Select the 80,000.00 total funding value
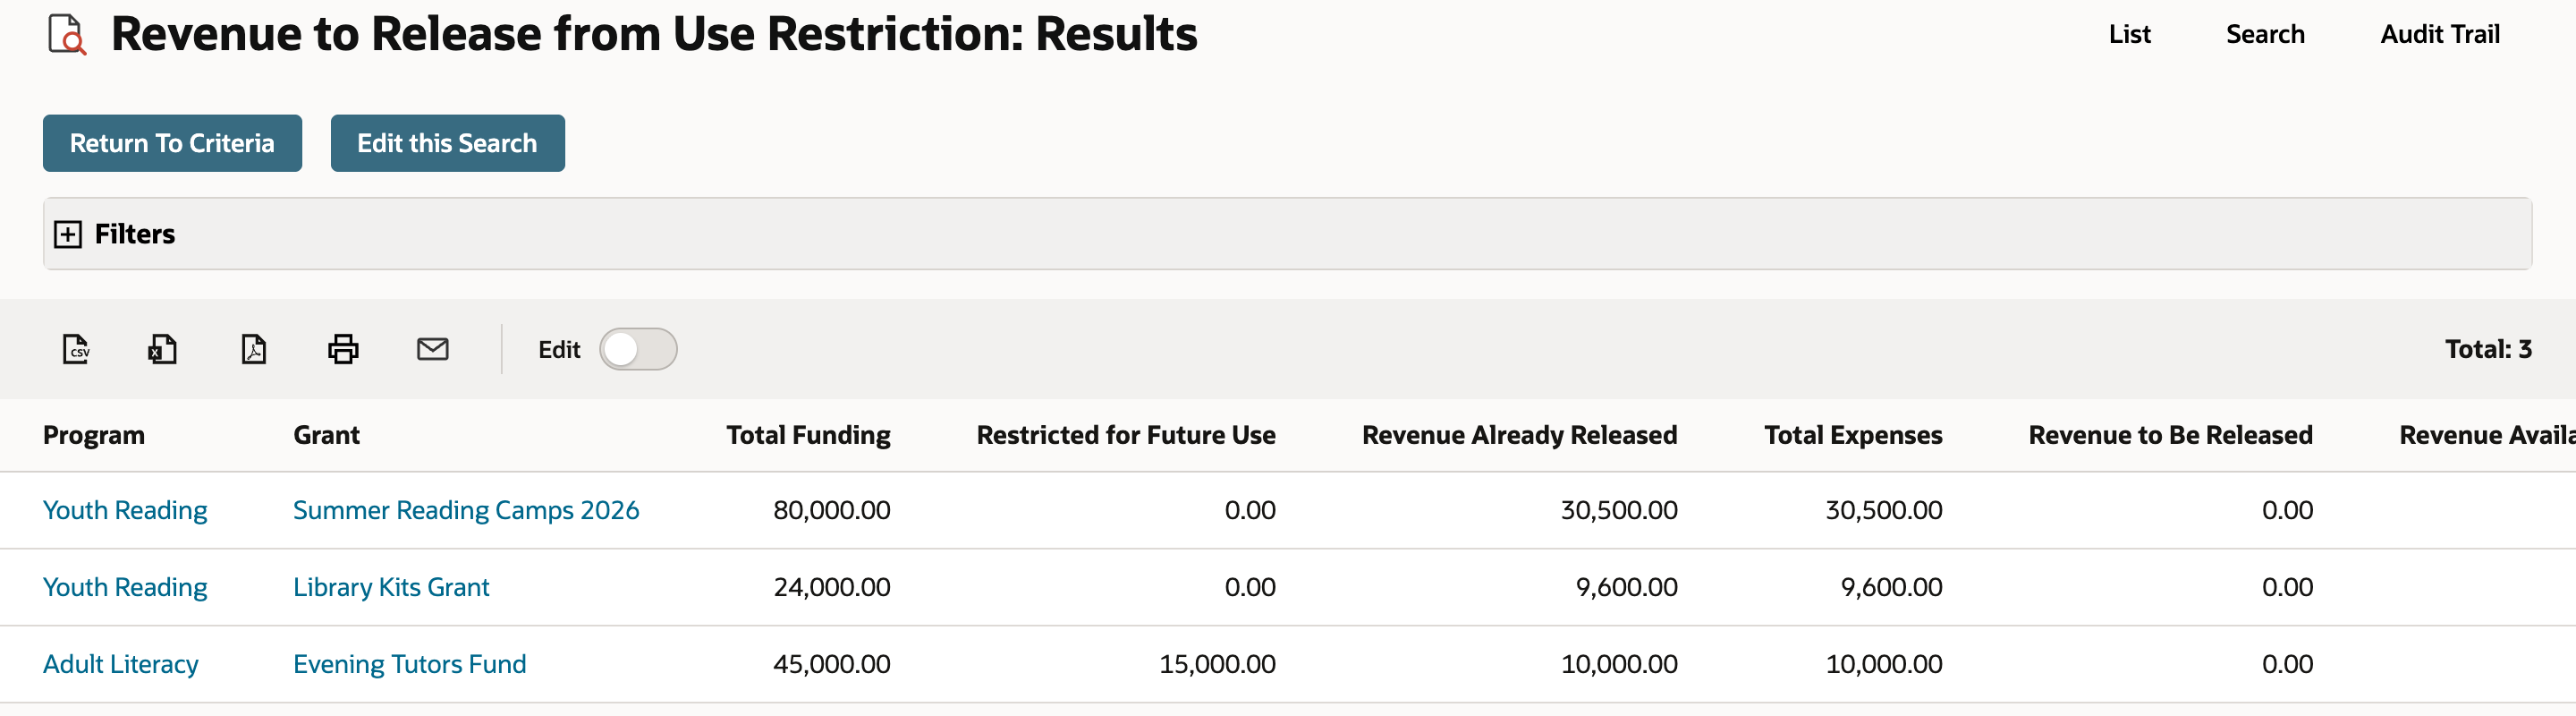The height and width of the screenshot is (716, 2576). [832, 510]
